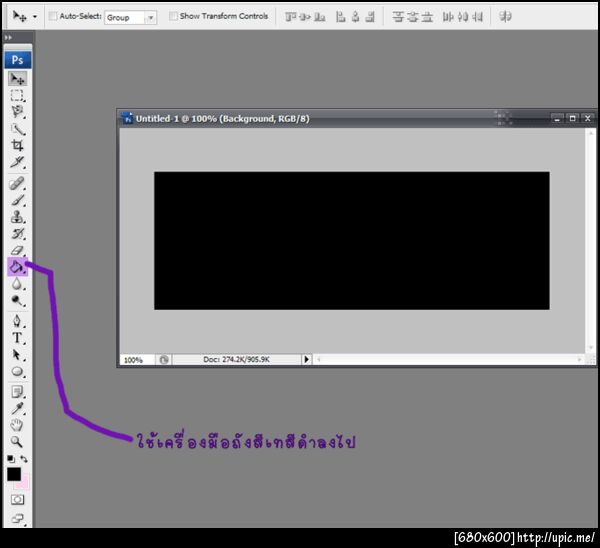Screen dimensions: 600x548
Task: Select the Ellipse shape tool
Action: coord(17,372)
